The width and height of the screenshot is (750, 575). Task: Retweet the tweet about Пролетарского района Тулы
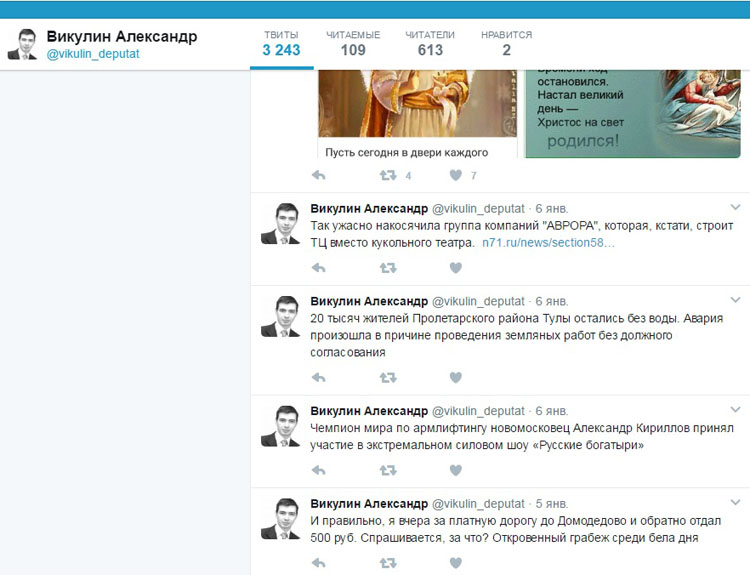tap(388, 378)
